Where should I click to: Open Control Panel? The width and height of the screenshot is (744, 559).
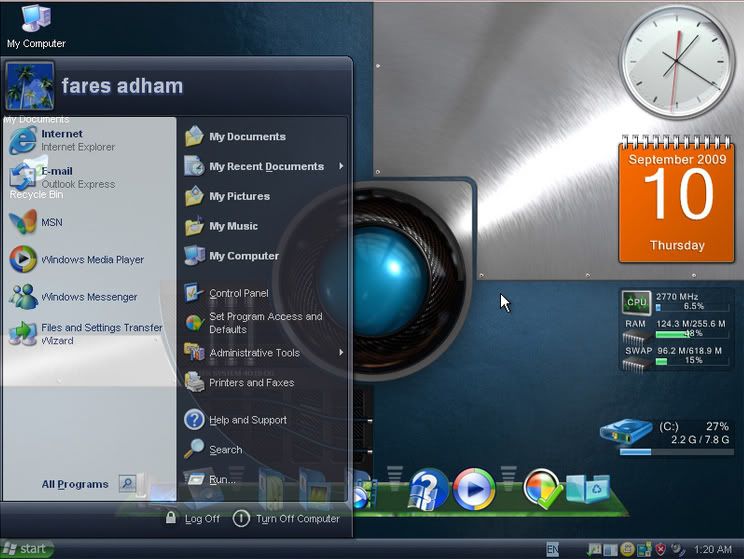[x=263, y=293]
